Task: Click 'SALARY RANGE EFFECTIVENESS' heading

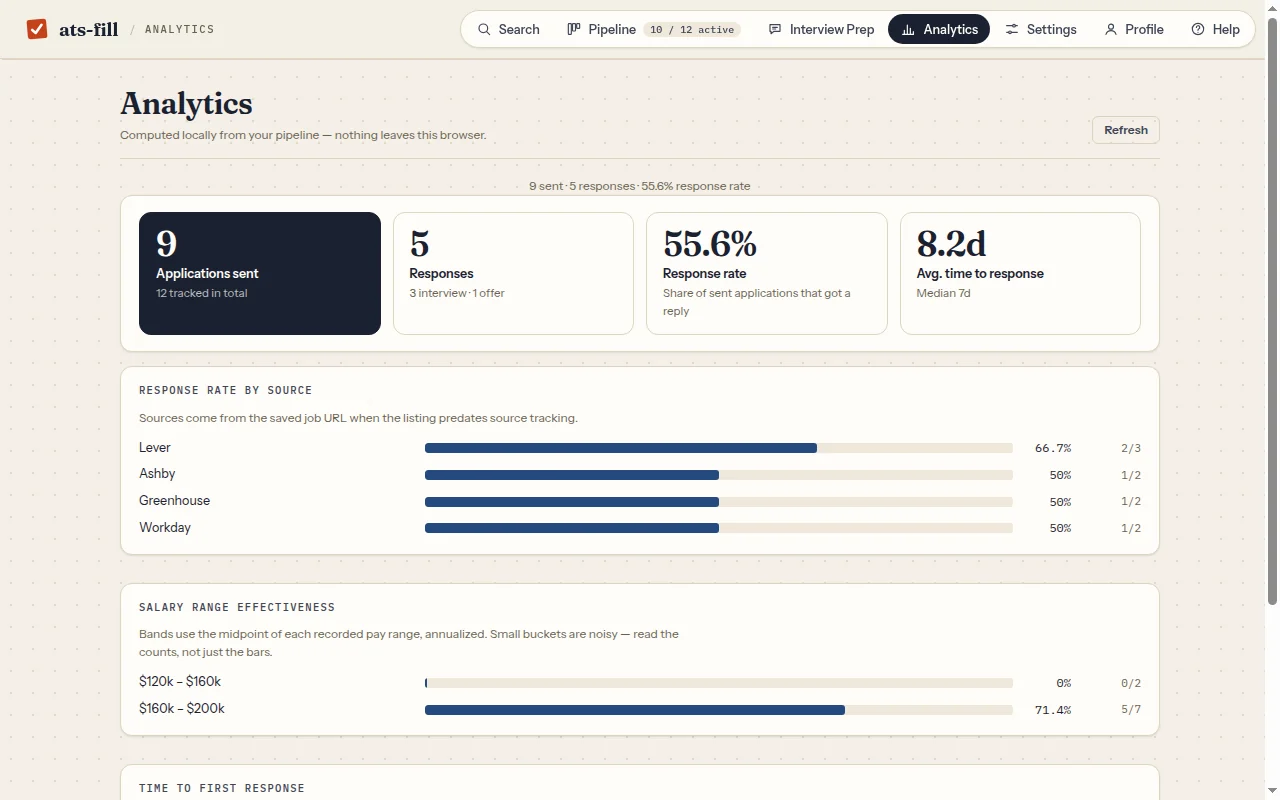Action: pos(237,607)
